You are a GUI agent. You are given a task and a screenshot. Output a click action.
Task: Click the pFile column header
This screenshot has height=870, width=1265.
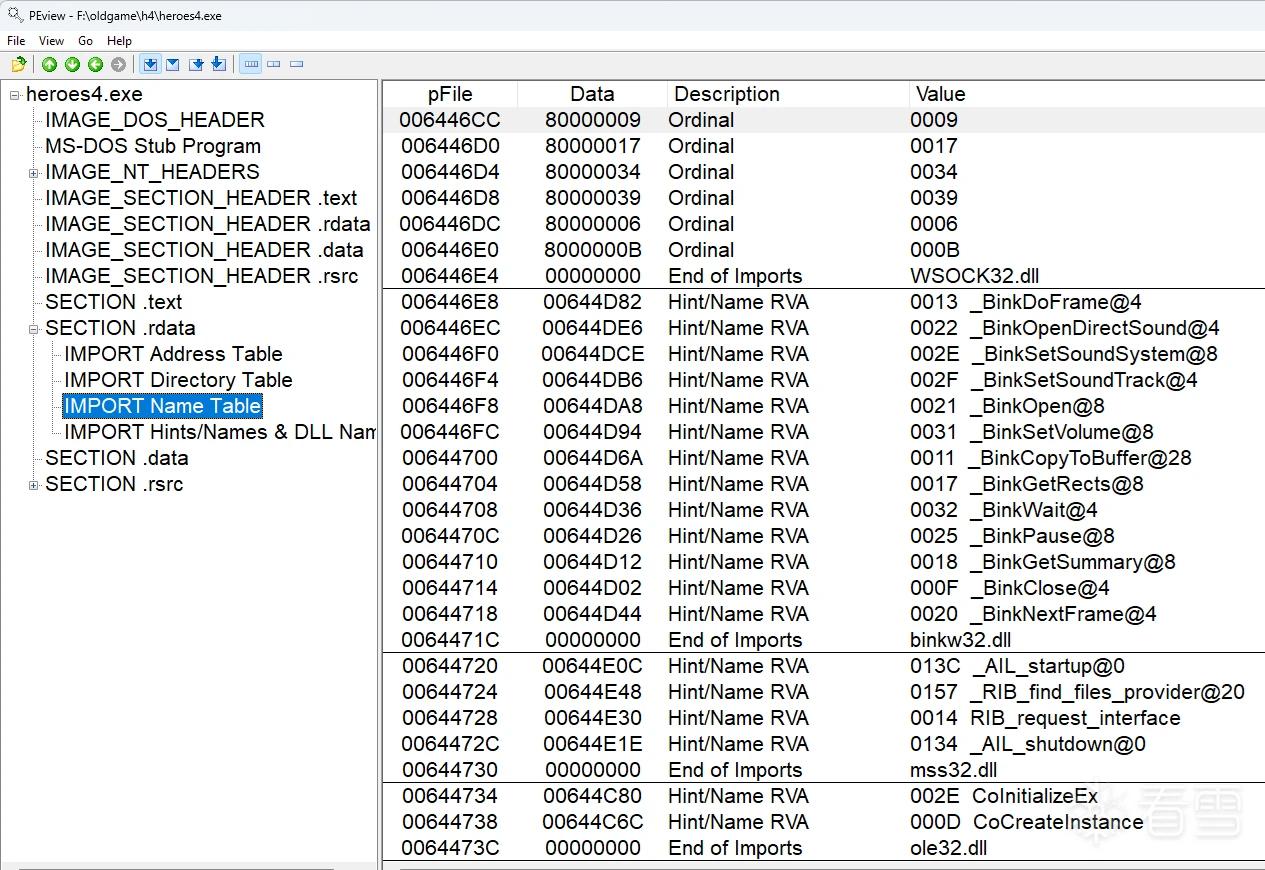[450, 94]
